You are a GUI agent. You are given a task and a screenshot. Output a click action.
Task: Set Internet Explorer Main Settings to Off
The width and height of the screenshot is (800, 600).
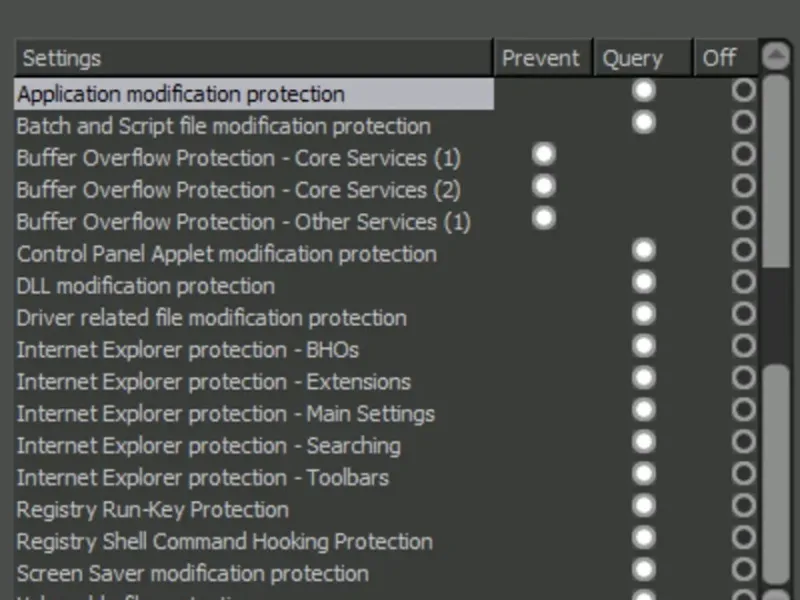click(743, 410)
